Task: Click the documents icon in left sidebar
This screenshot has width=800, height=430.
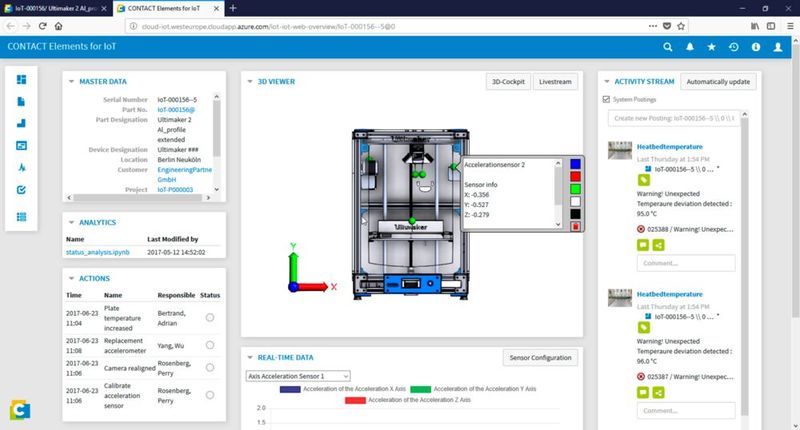Action: point(22,101)
